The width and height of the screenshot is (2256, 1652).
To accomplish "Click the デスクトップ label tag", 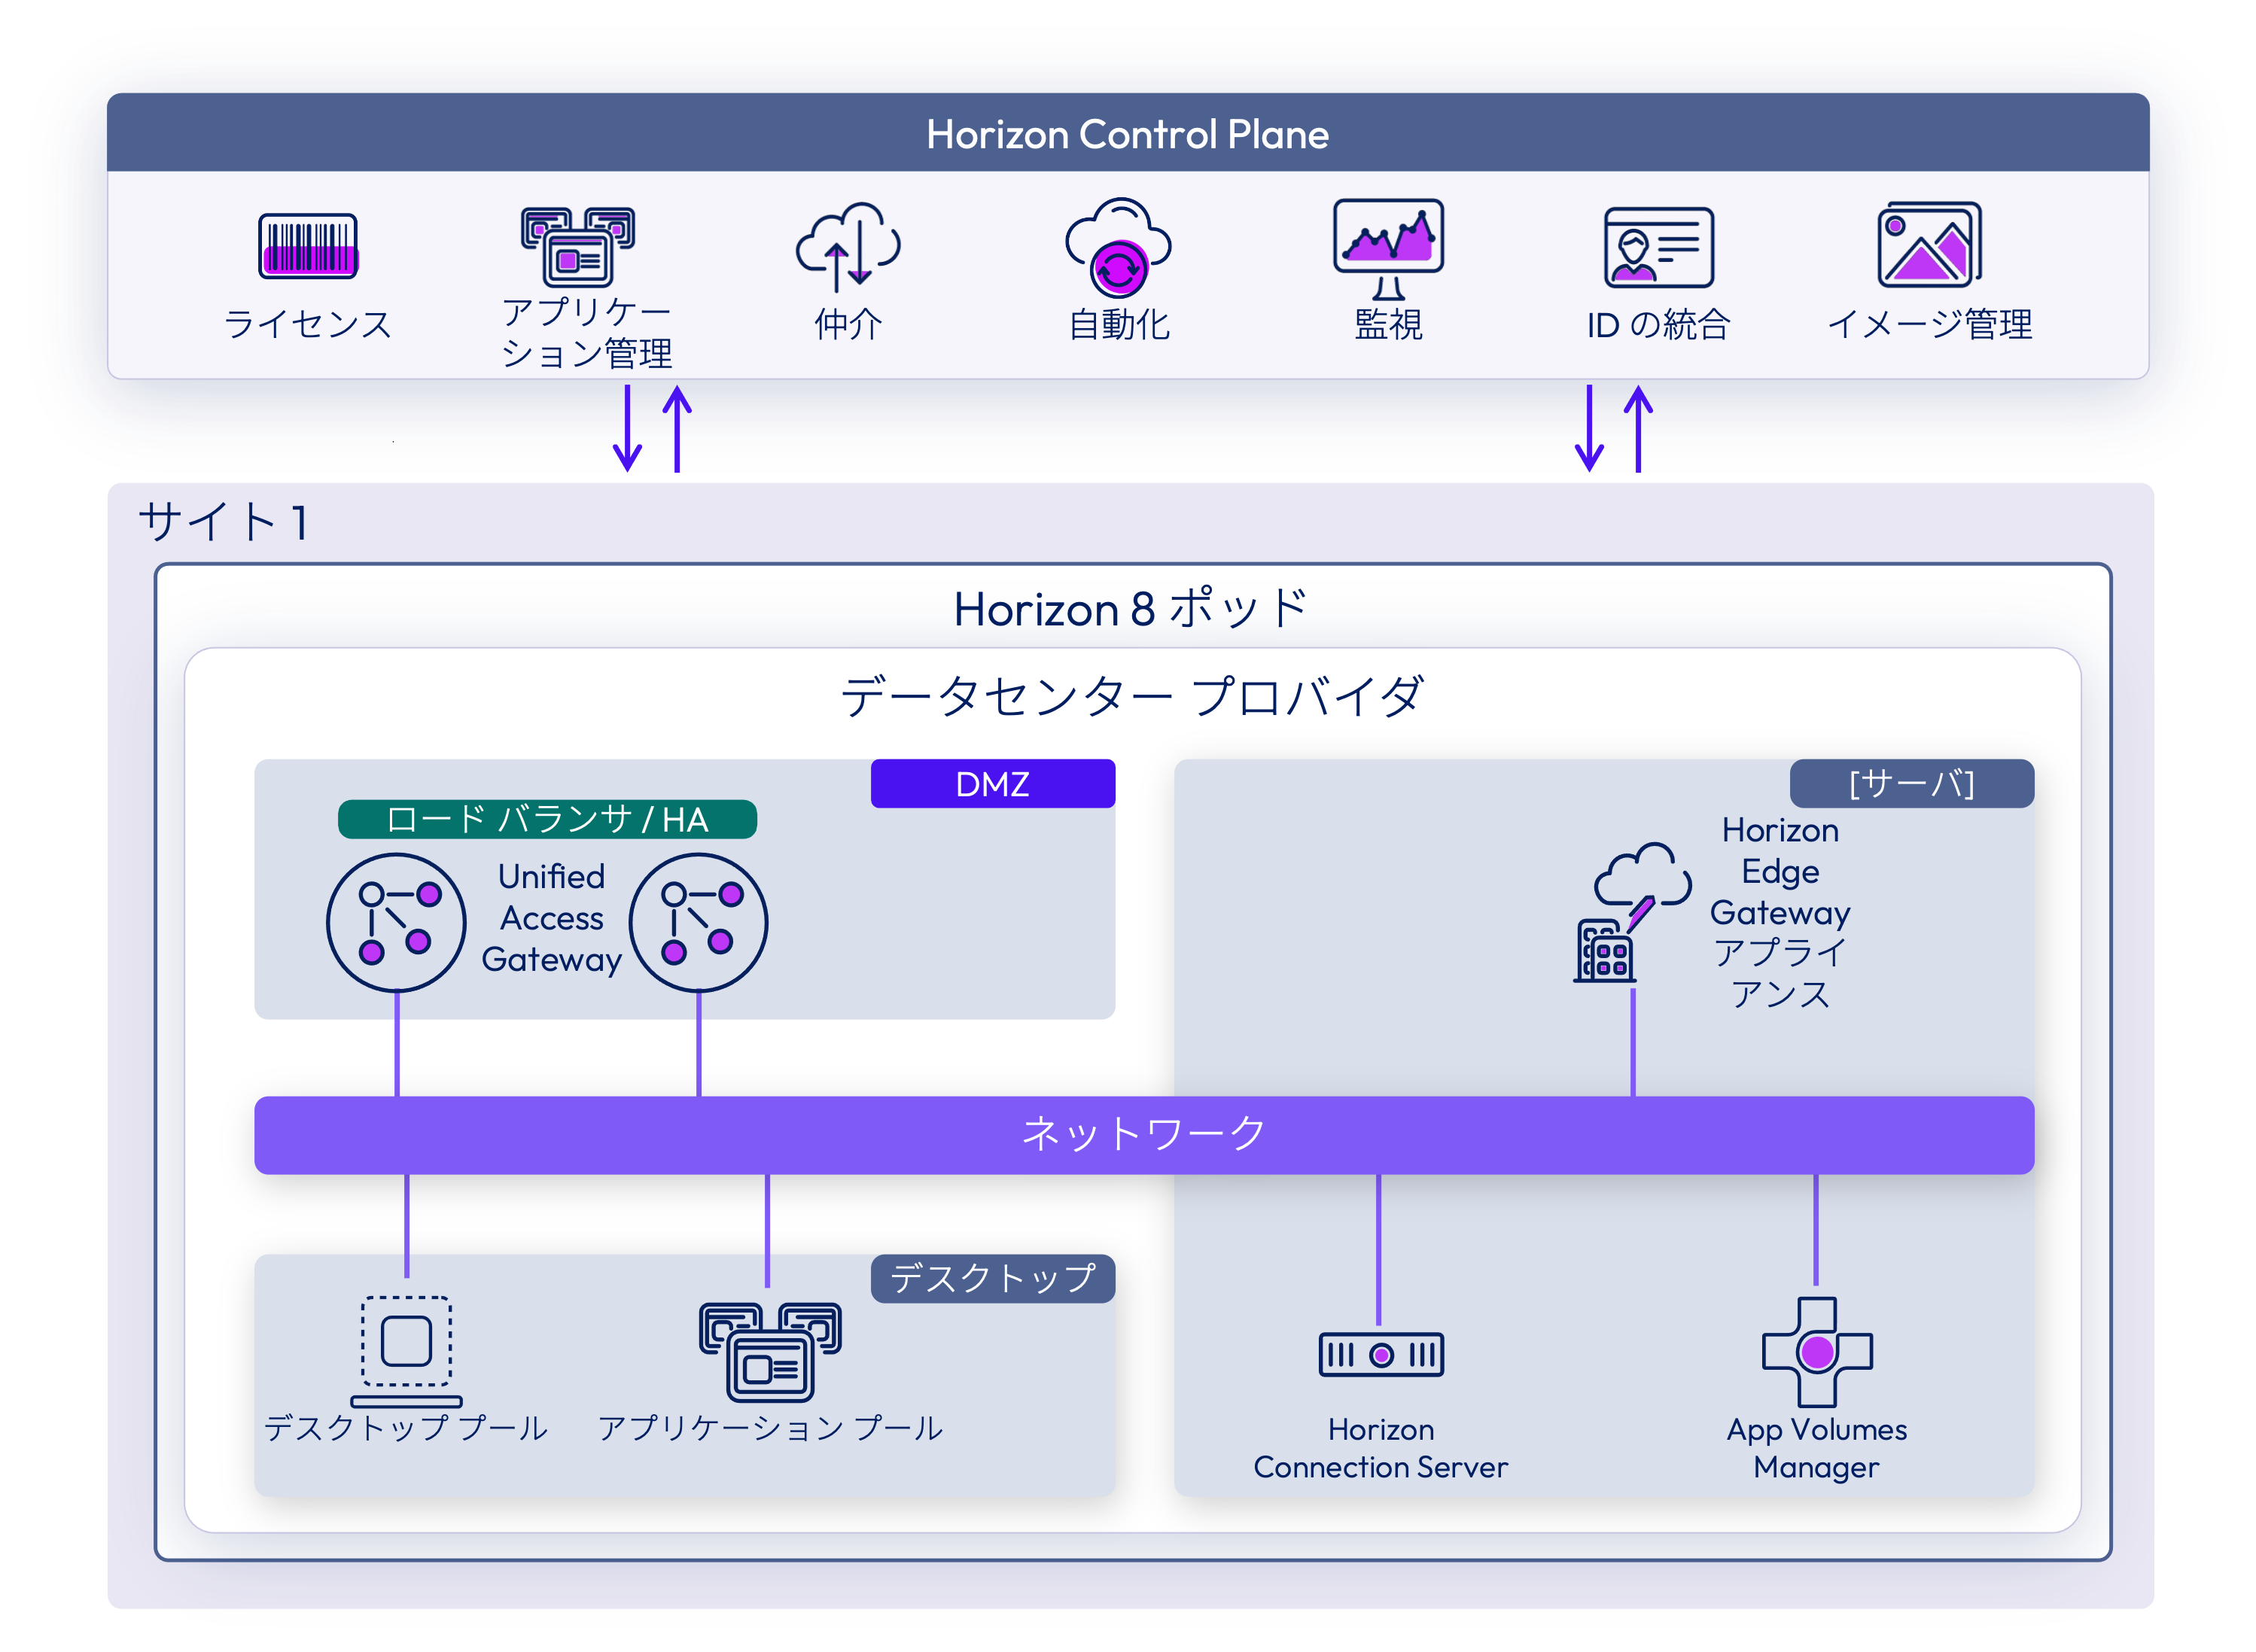I will tap(992, 1278).
